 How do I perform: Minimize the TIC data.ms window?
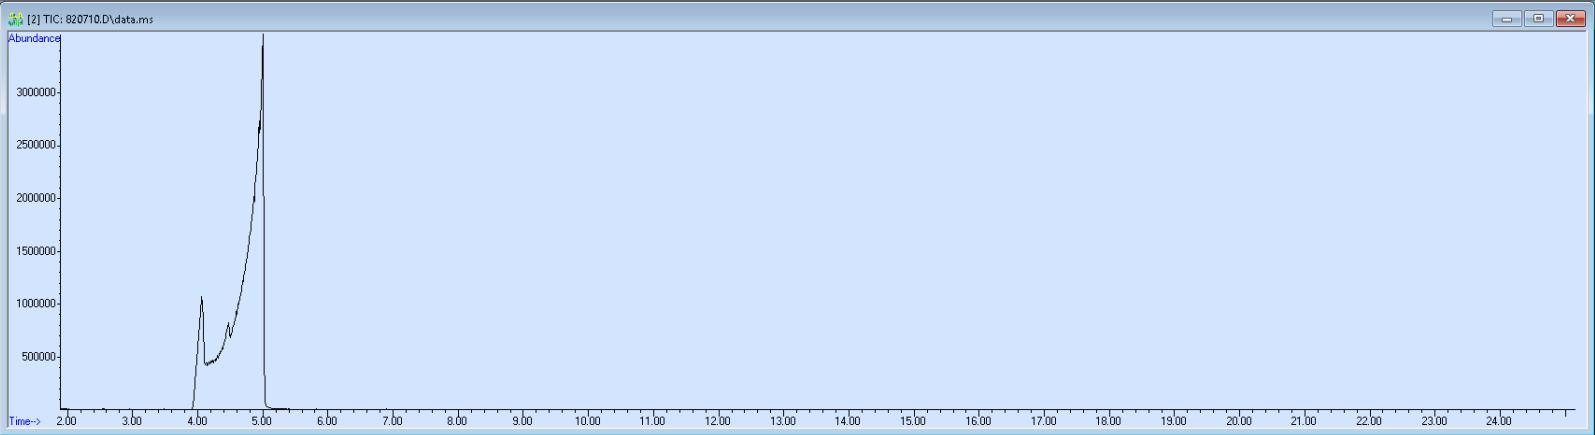click(x=1506, y=18)
